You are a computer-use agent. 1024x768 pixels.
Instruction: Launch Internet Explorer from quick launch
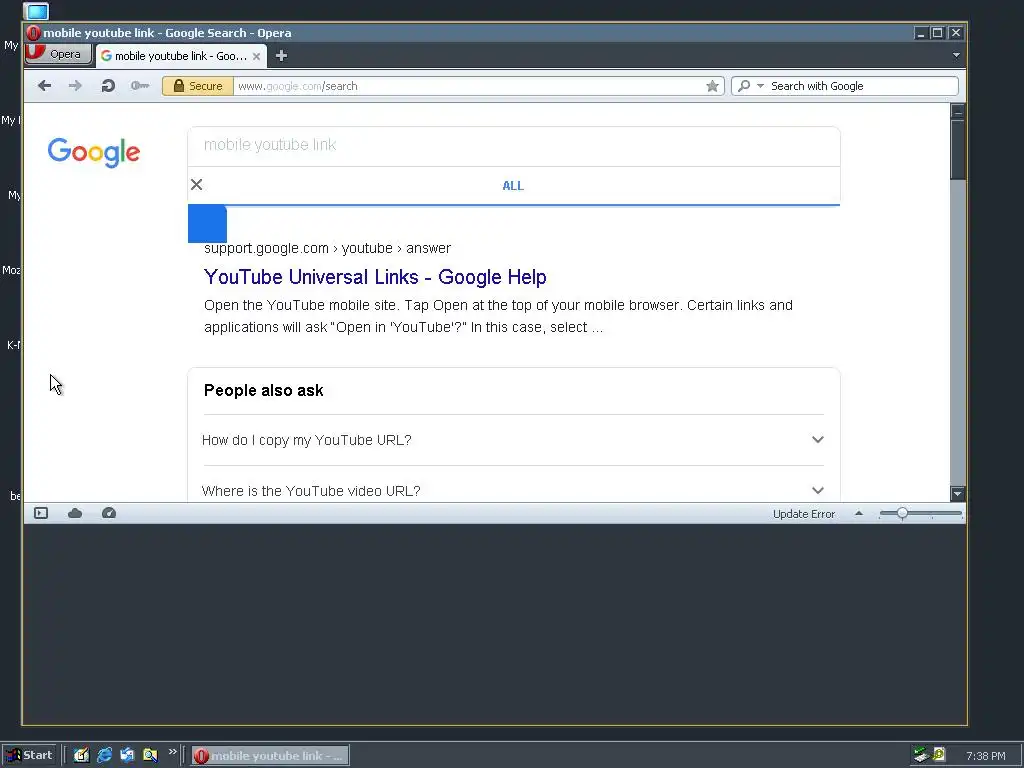point(104,756)
